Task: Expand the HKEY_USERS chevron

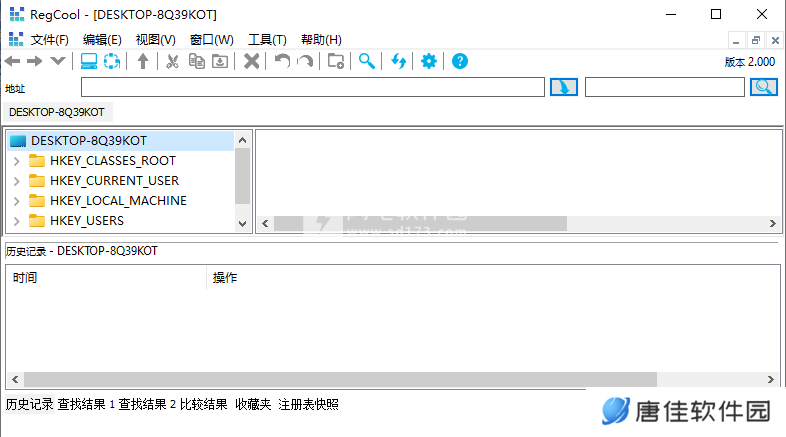Action: (x=17, y=221)
